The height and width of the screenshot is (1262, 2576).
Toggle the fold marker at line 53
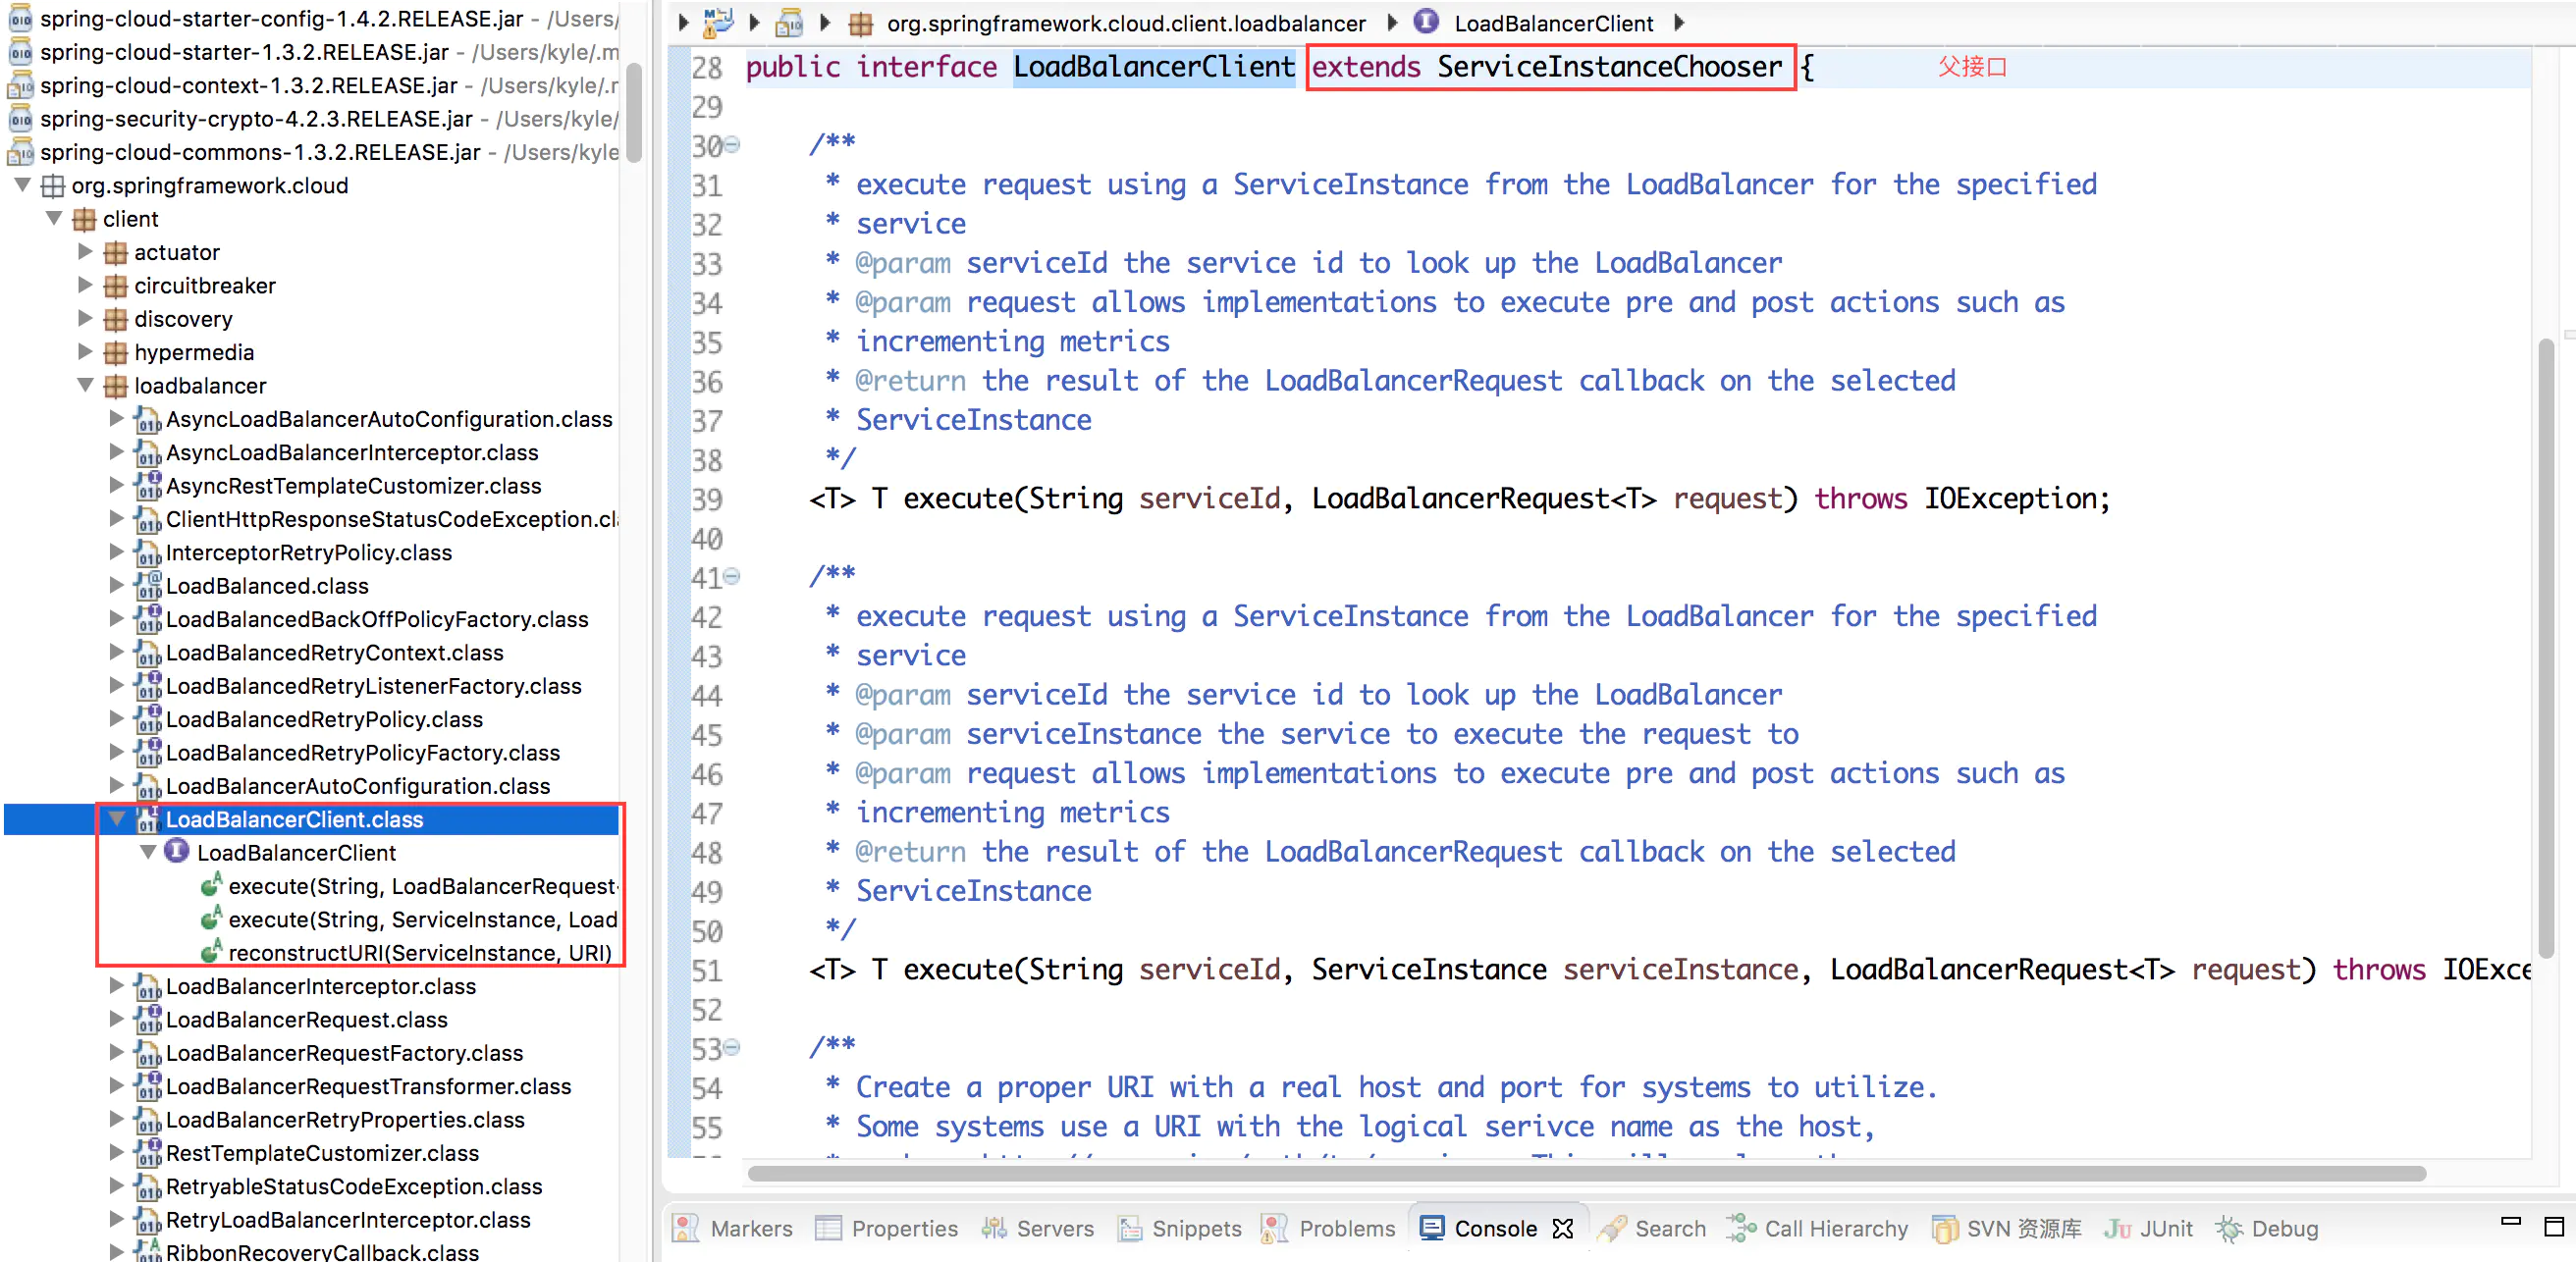click(x=732, y=1047)
